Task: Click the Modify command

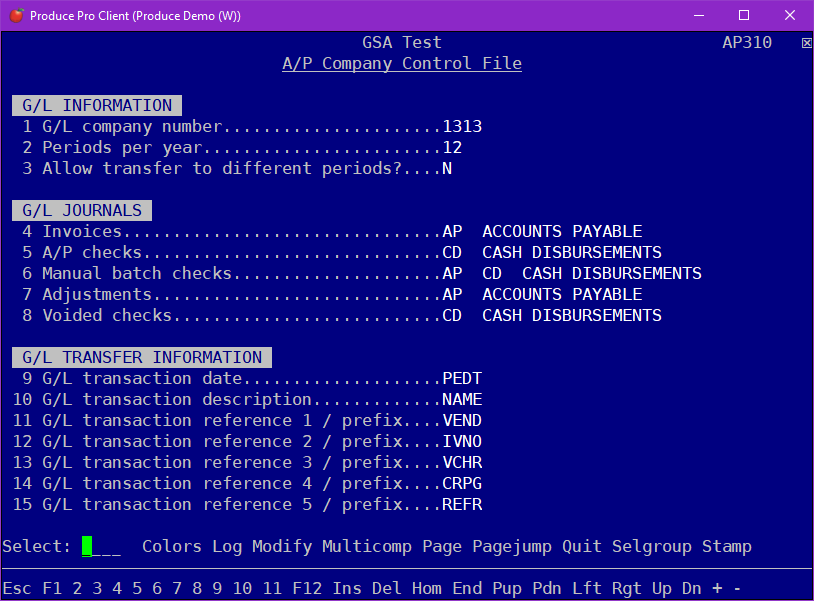Action: point(282,546)
